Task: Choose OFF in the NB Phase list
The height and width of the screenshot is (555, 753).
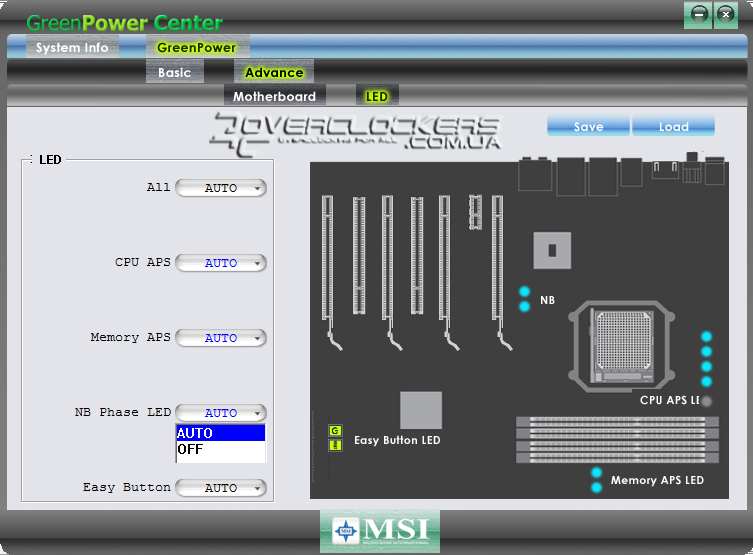Action: coord(221,449)
